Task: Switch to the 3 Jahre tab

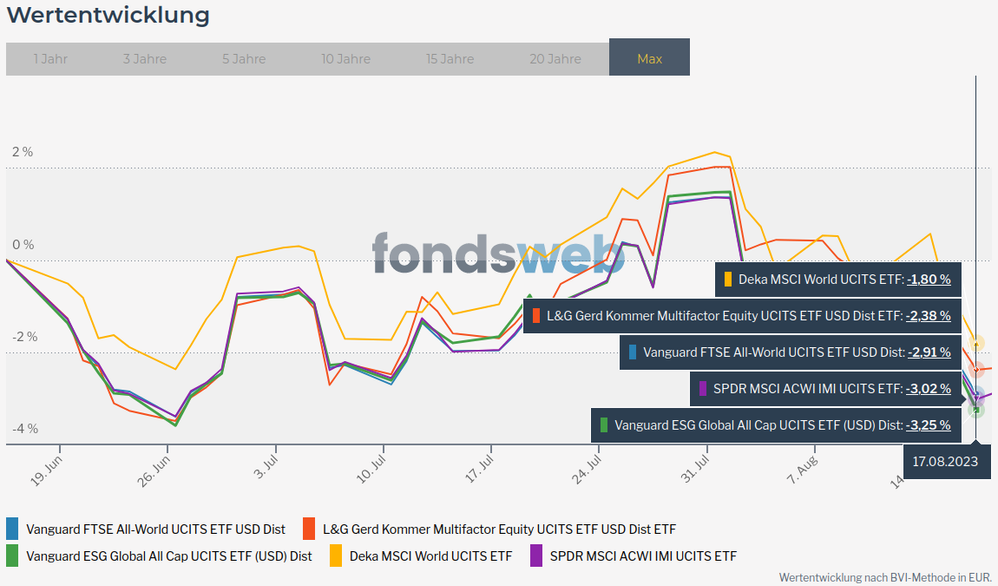Action: (x=145, y=59)
